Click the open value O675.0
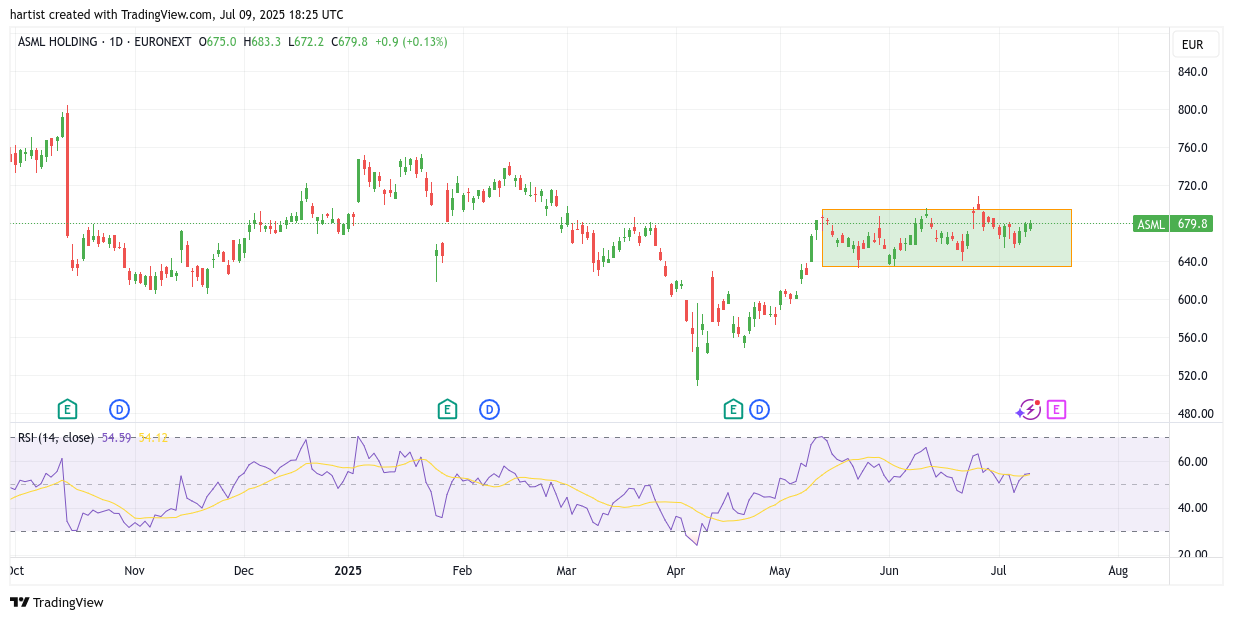Image resolution: width=1233 pixels, height=620 pixels. 217,42
